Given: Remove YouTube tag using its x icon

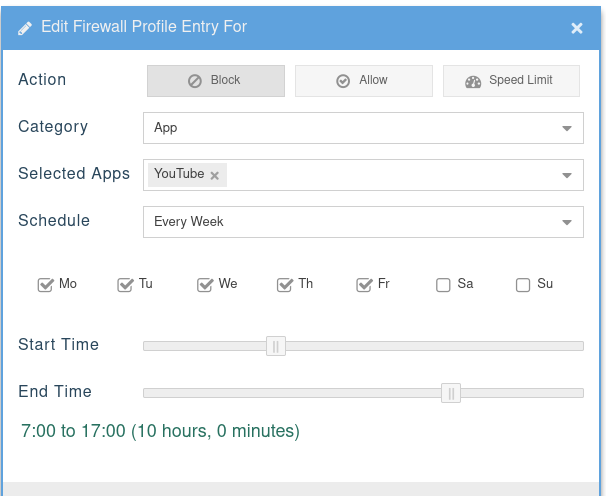Looking at the screenshot, I should [214, 175].
